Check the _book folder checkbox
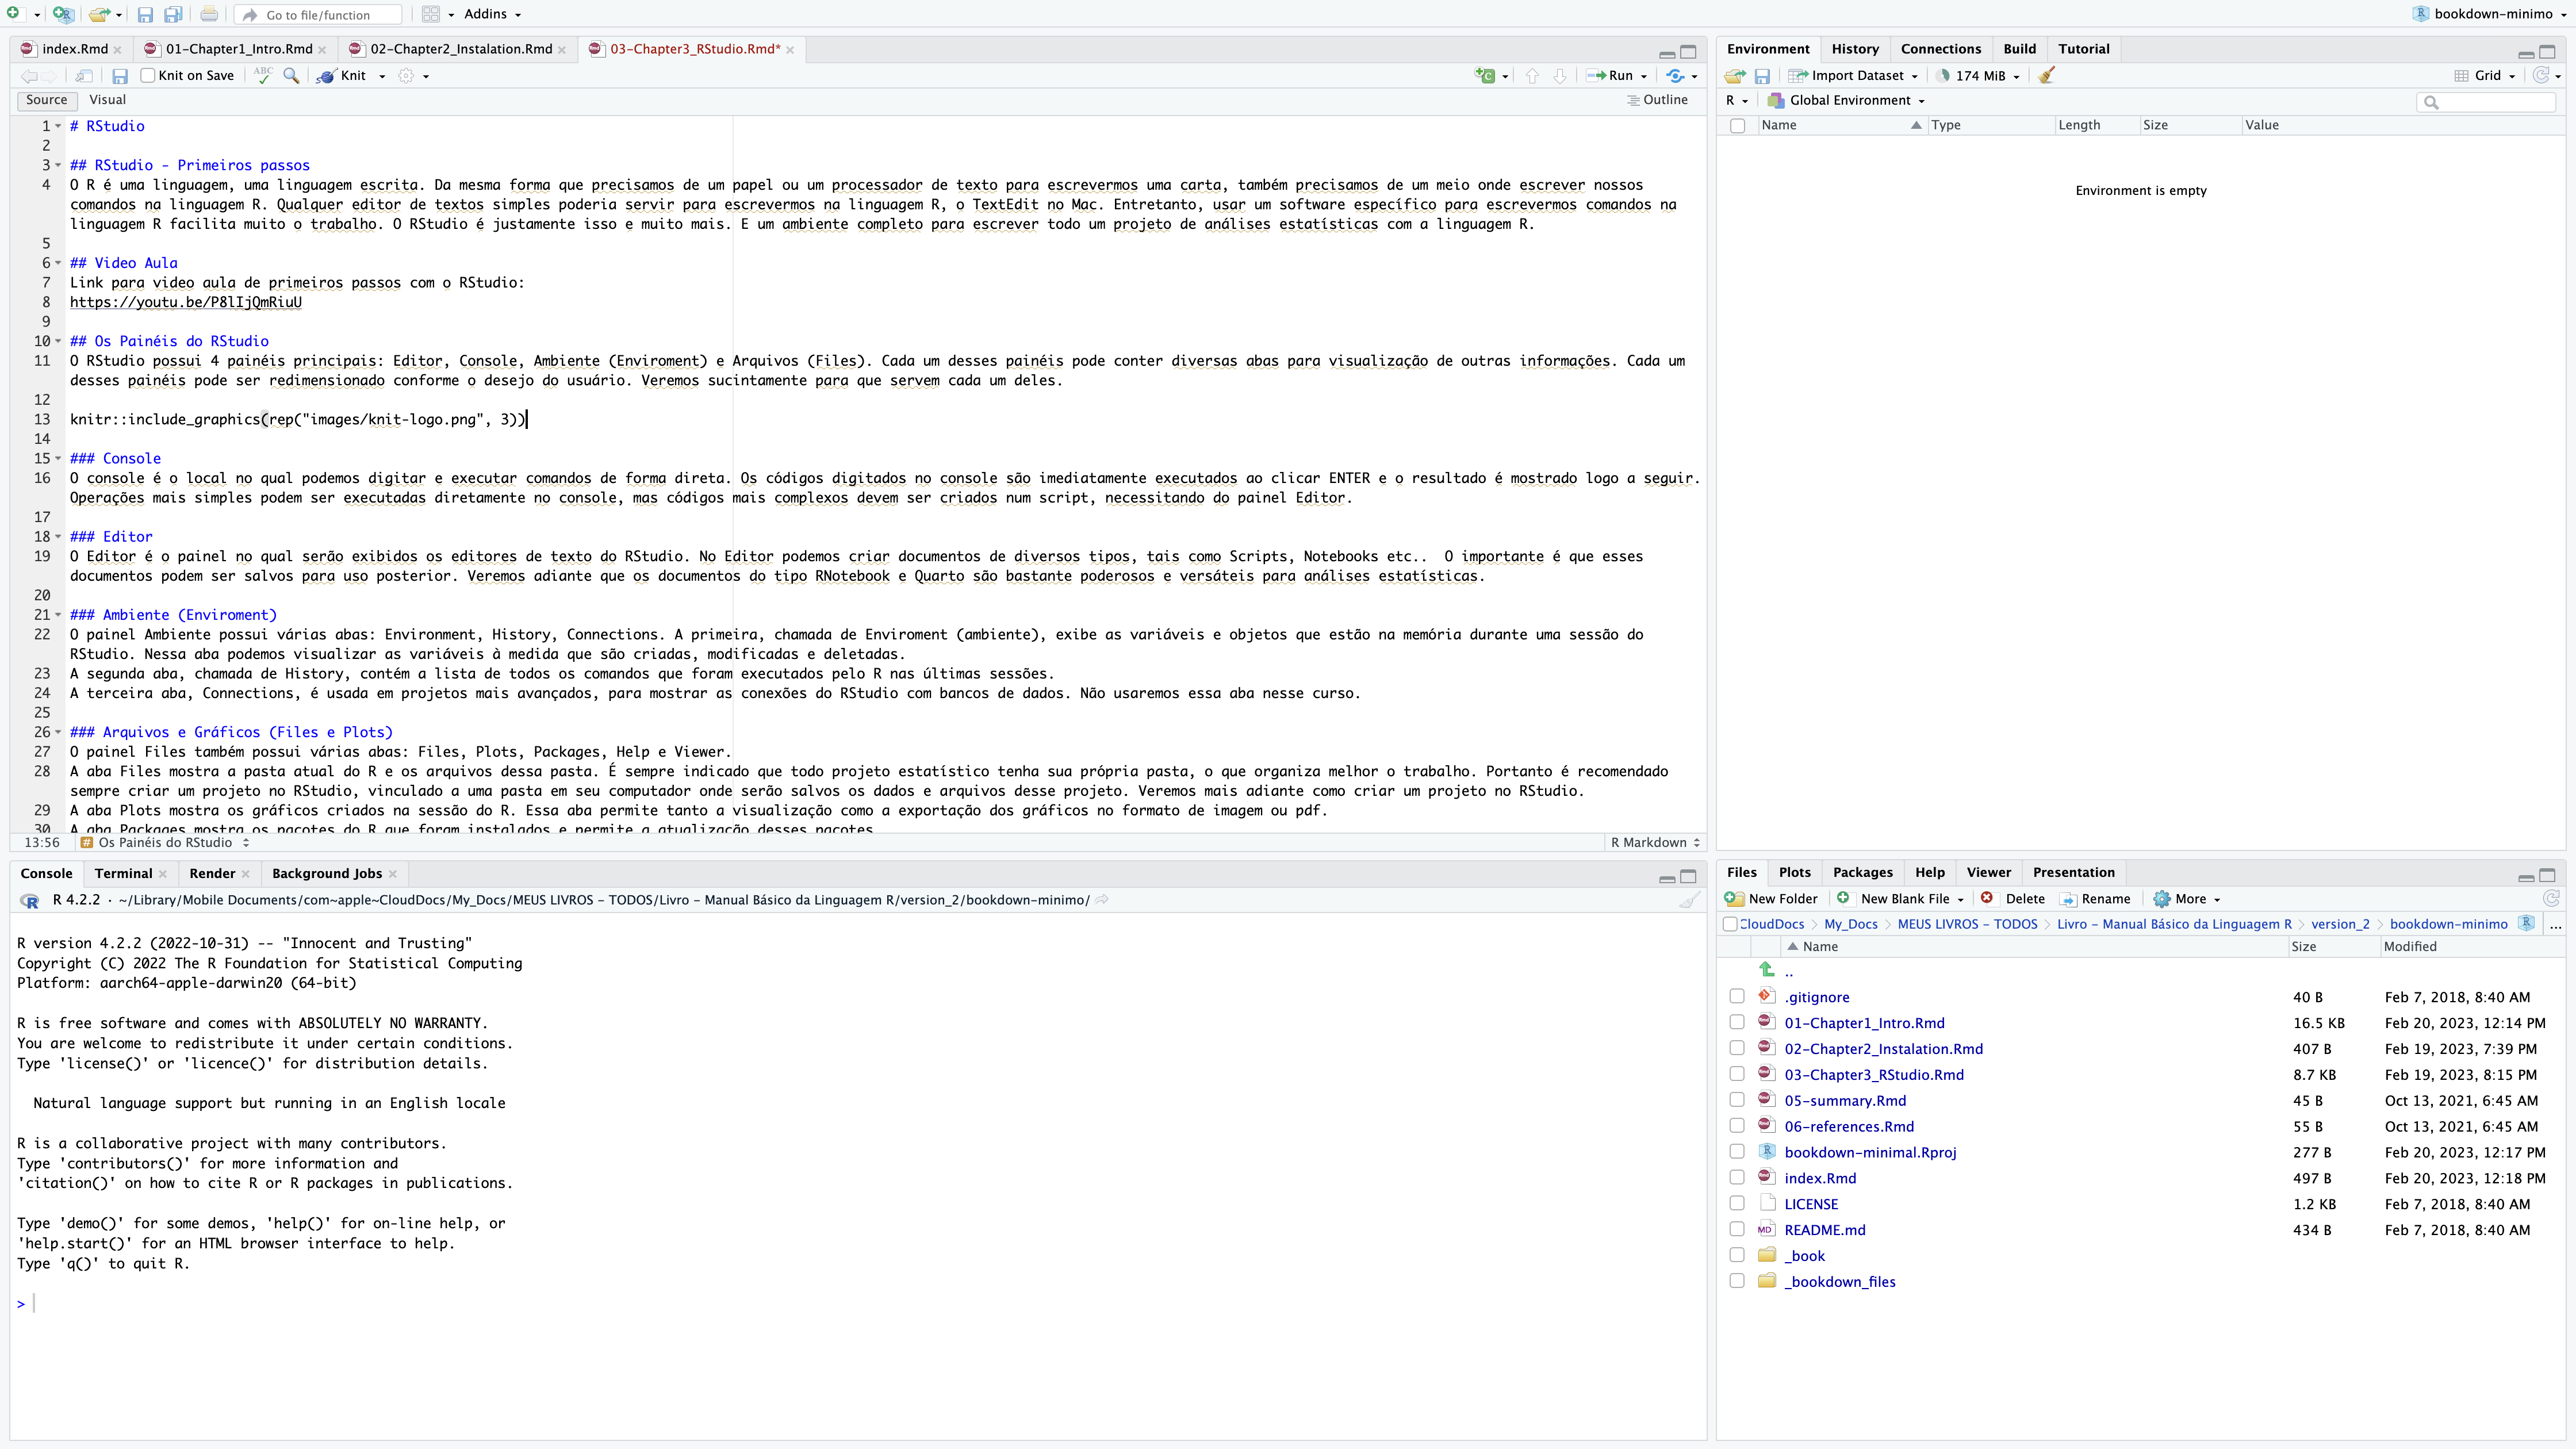The image size is (2576, 1449). click(1737, 1256)
